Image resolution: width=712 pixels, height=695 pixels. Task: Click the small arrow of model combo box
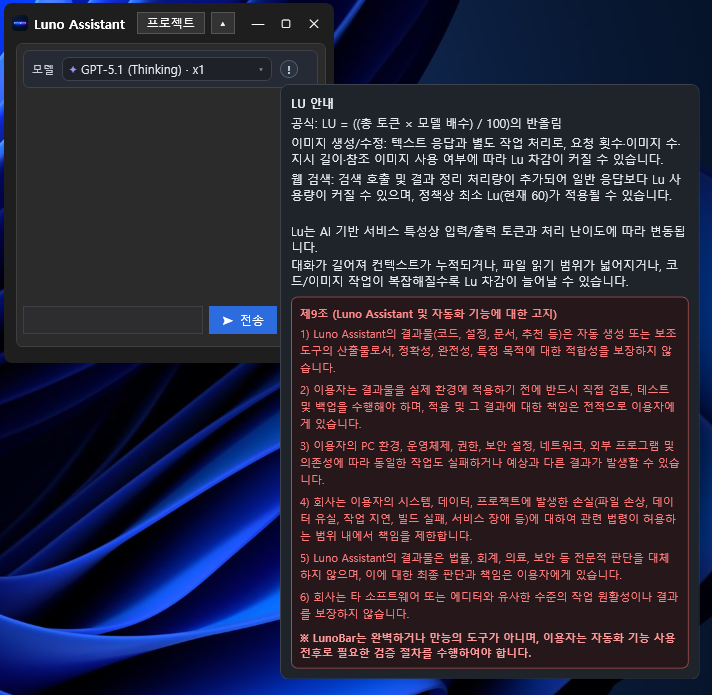(x=261, y=69)
